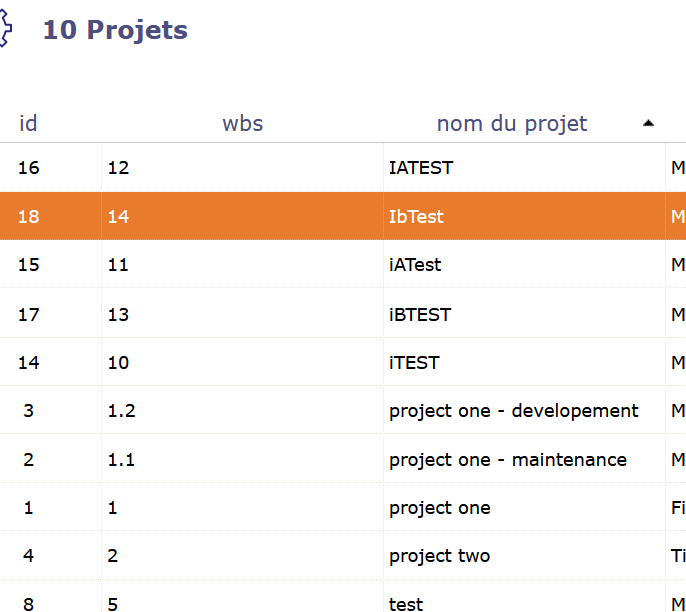Click the sort arrow on nom du projet
Screen dimensions: 686x612
[x=648, y=123]
